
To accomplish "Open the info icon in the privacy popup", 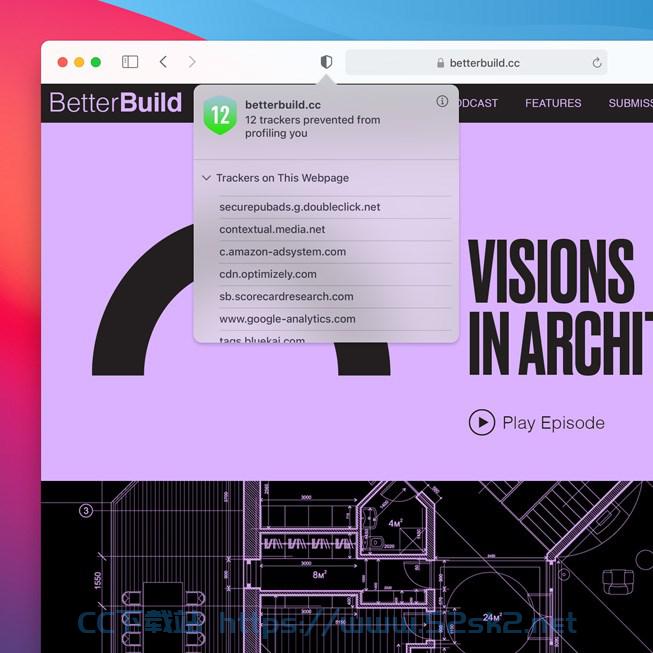I will point(442,101).
